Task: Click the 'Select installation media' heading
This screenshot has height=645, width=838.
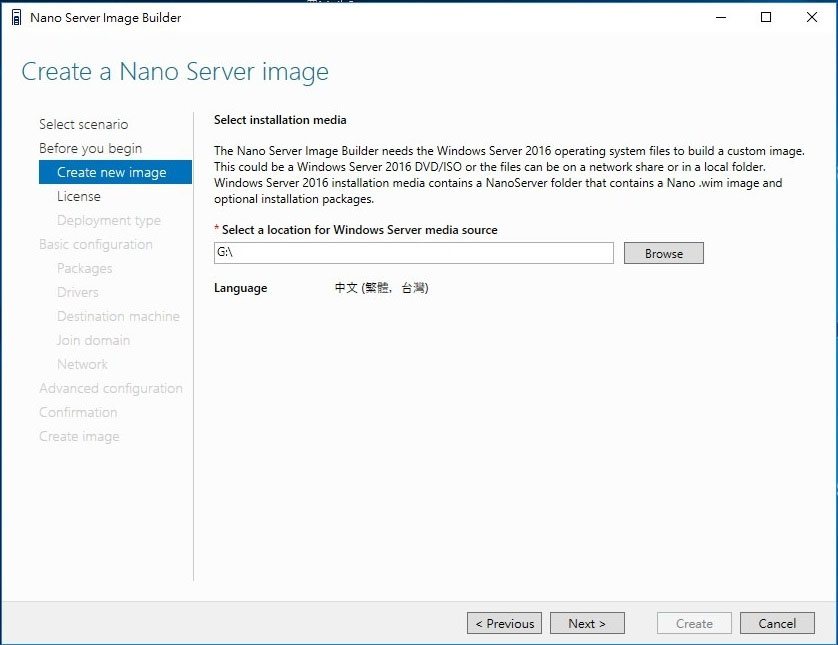Action: click(280, 120)
